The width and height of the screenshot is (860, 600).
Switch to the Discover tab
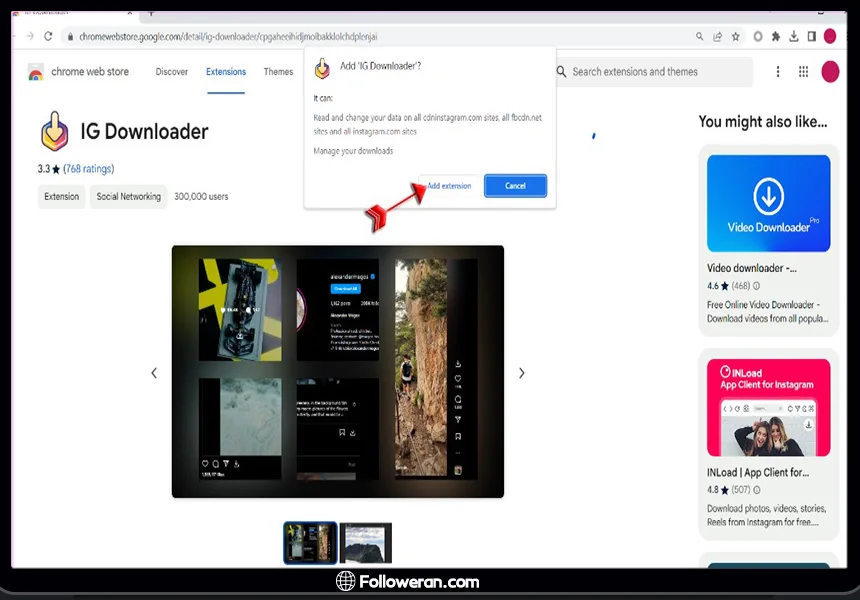(172, 72)
